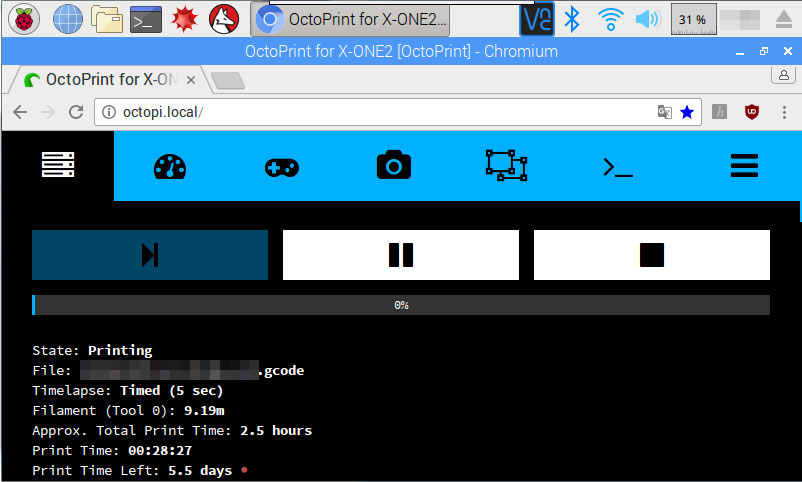
Task: Open a new browser tab
Action: click(228, 80)
